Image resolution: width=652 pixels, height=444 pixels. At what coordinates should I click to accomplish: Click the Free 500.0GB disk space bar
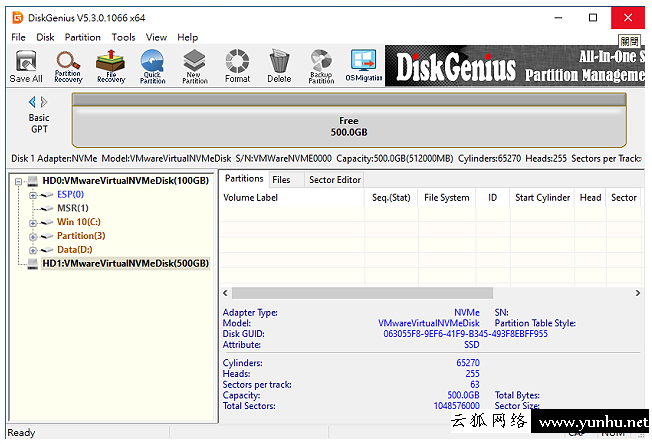(349, 121)
